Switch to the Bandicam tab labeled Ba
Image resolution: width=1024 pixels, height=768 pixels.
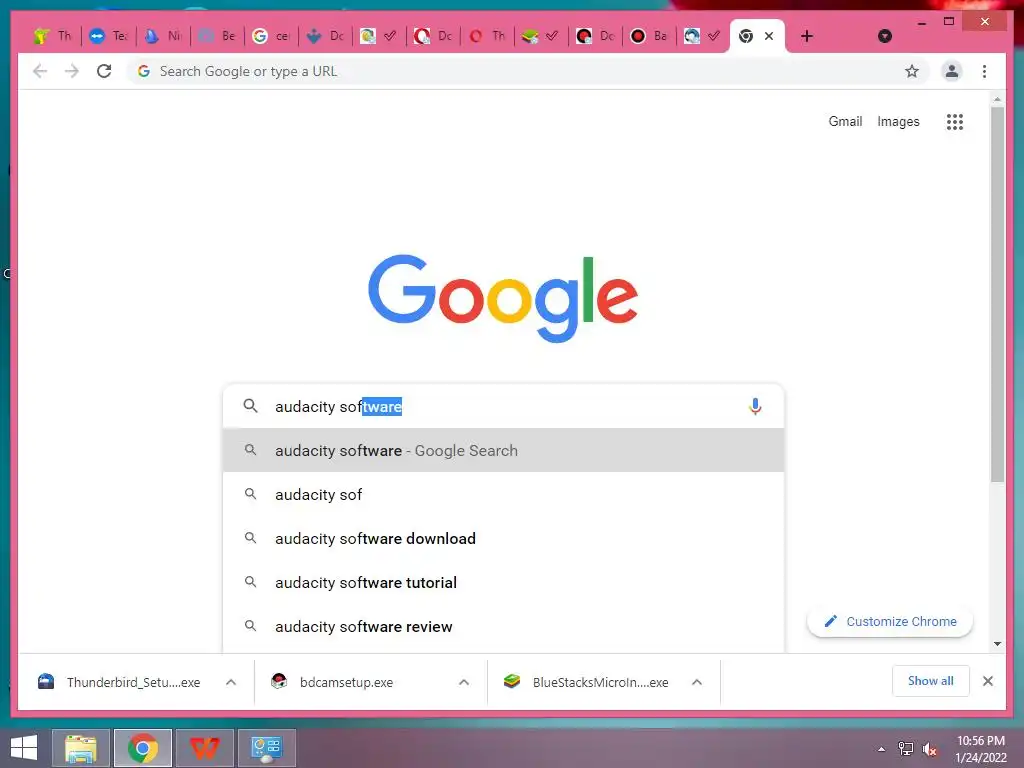(649, 36)
